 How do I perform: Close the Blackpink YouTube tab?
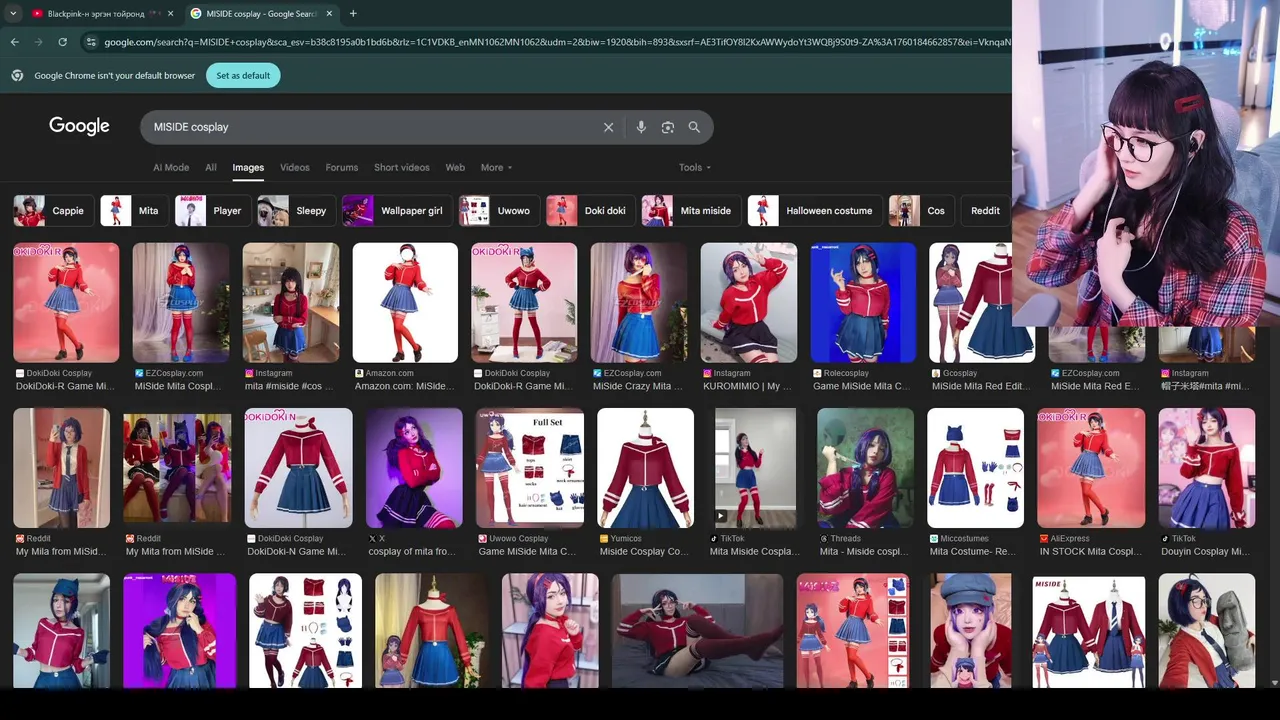[170, 14]
